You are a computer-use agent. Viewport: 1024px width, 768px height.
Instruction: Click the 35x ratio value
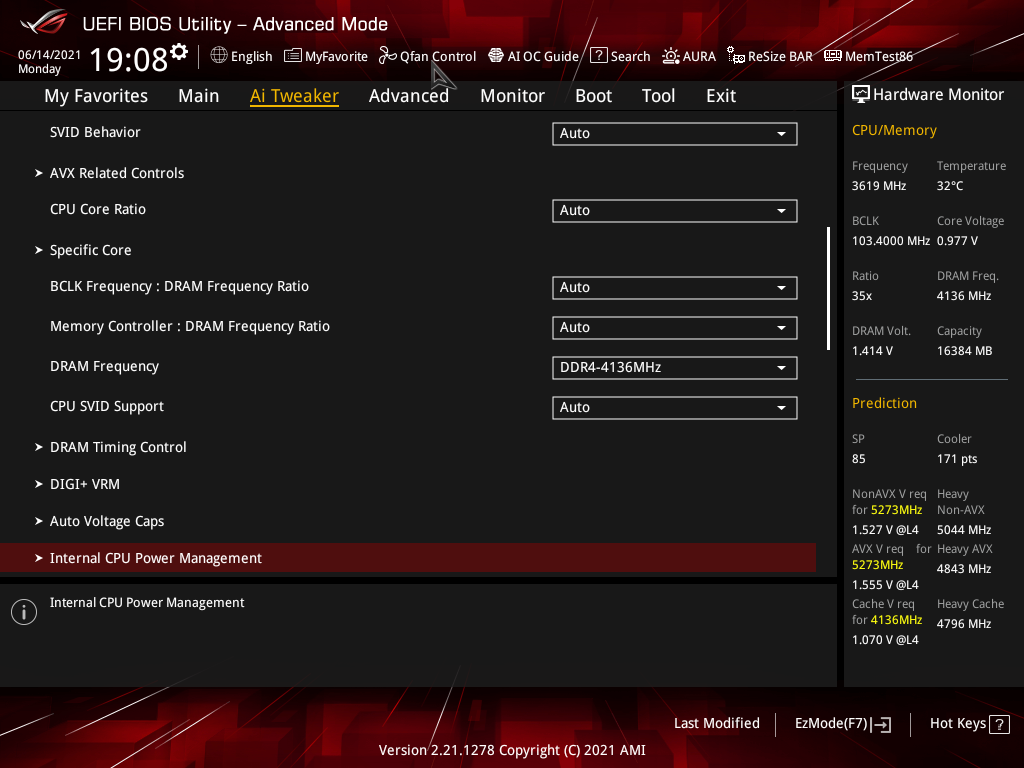862,296
